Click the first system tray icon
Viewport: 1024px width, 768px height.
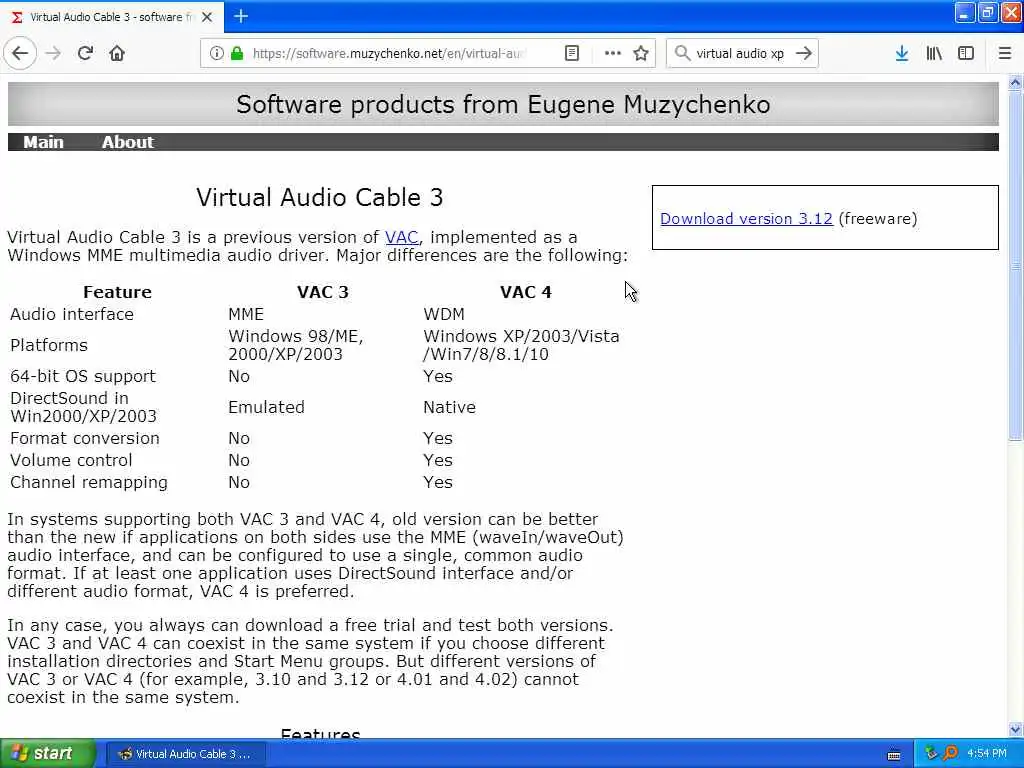[931, 753]
